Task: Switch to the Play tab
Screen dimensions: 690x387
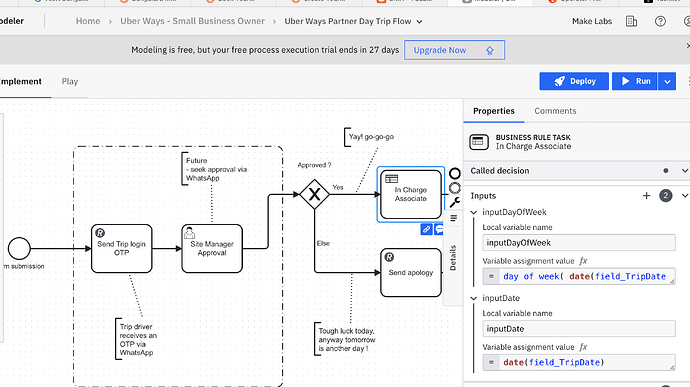Action: 70,81
